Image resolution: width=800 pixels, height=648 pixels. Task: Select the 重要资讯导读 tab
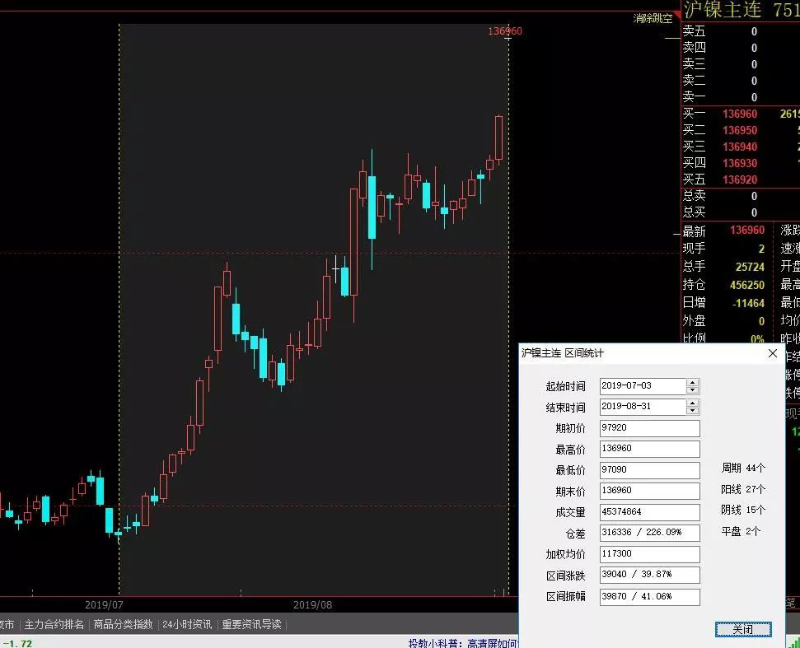coord(252,624)
